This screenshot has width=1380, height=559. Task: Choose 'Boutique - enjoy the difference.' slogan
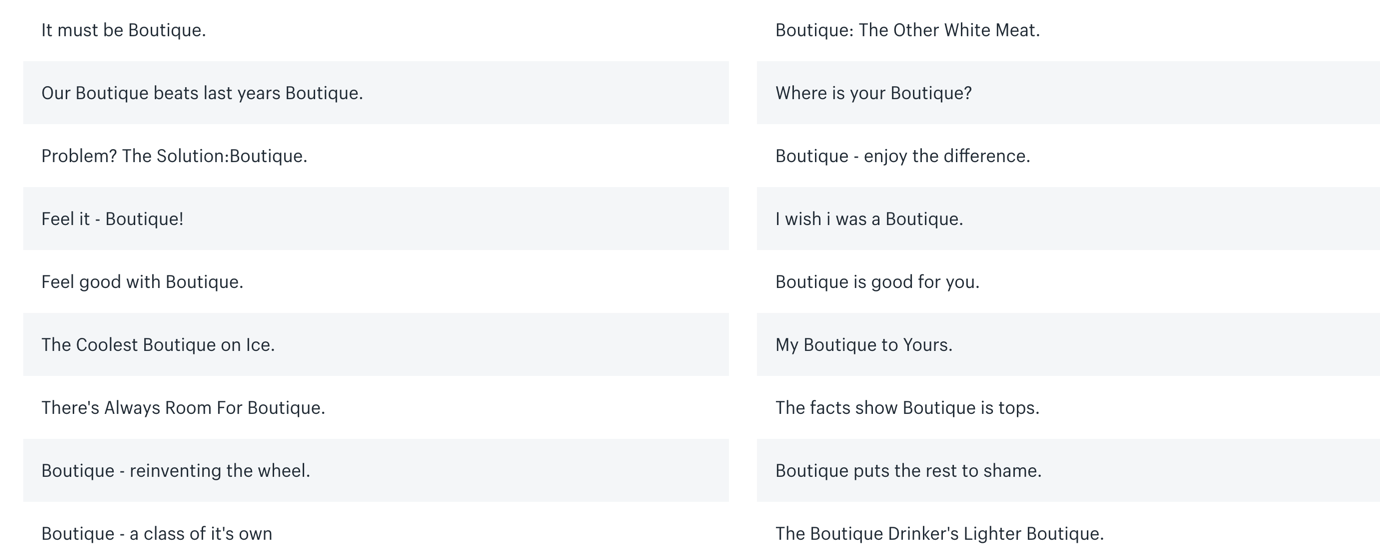tap(902, 156)
